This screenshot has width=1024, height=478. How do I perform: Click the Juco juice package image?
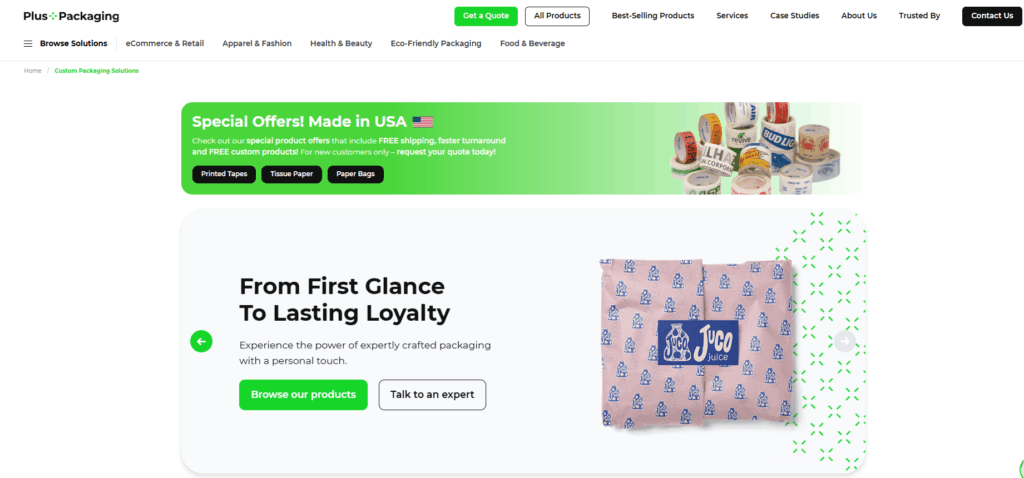(697, 345)
